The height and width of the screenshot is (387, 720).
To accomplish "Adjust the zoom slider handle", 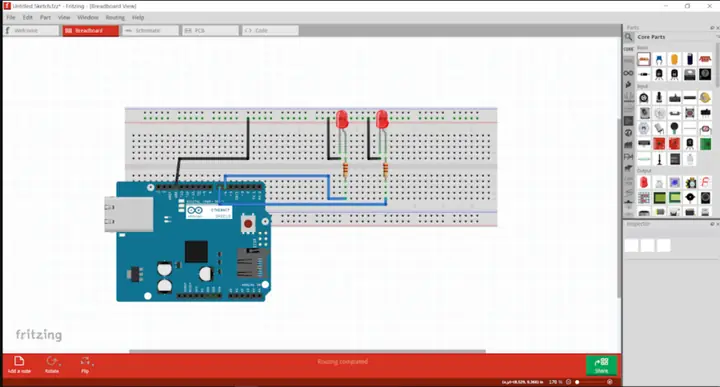I will pos(577,382).
